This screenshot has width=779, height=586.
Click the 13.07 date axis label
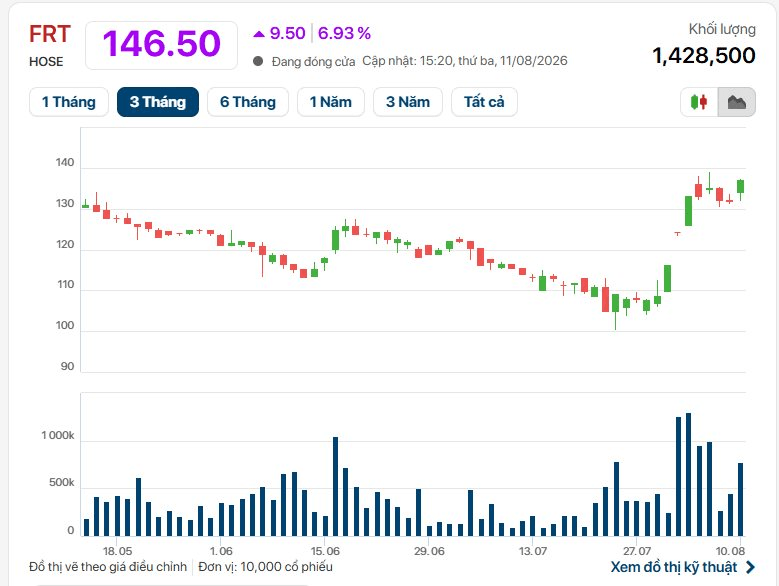533,551
